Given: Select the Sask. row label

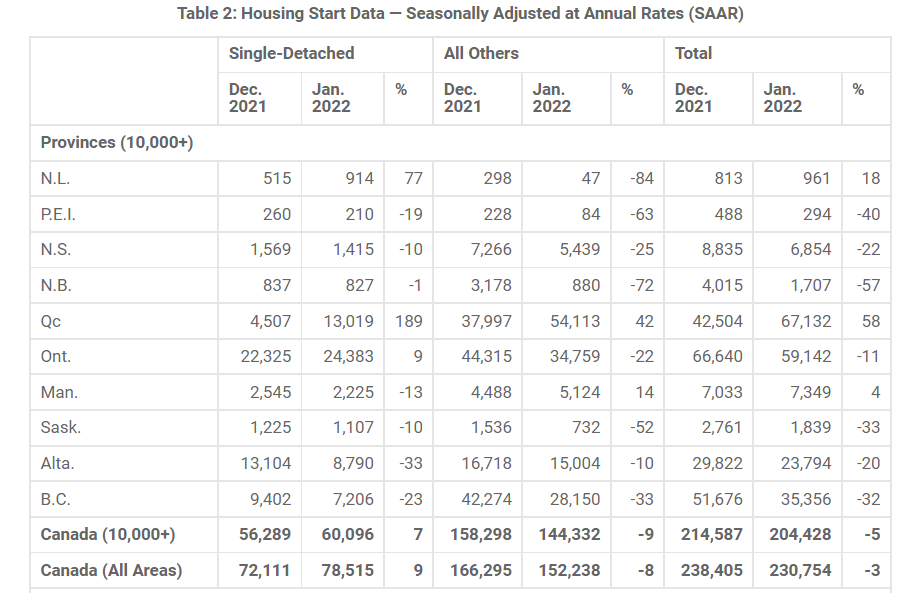Looking at the screenshot, I should point(60,428).
